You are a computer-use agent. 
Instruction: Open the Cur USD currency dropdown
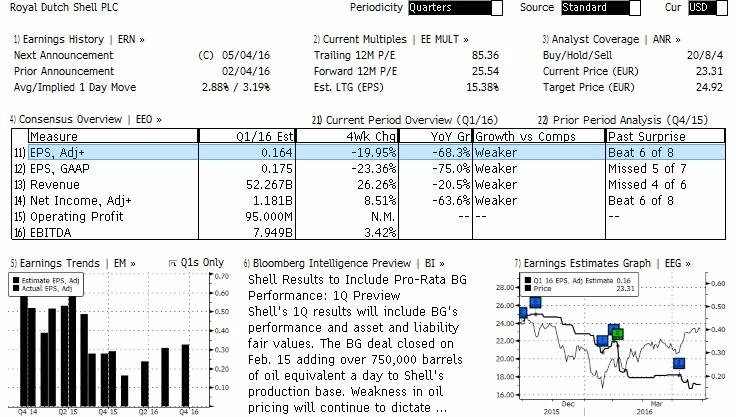pyautogui.click(x=708, y=8)
